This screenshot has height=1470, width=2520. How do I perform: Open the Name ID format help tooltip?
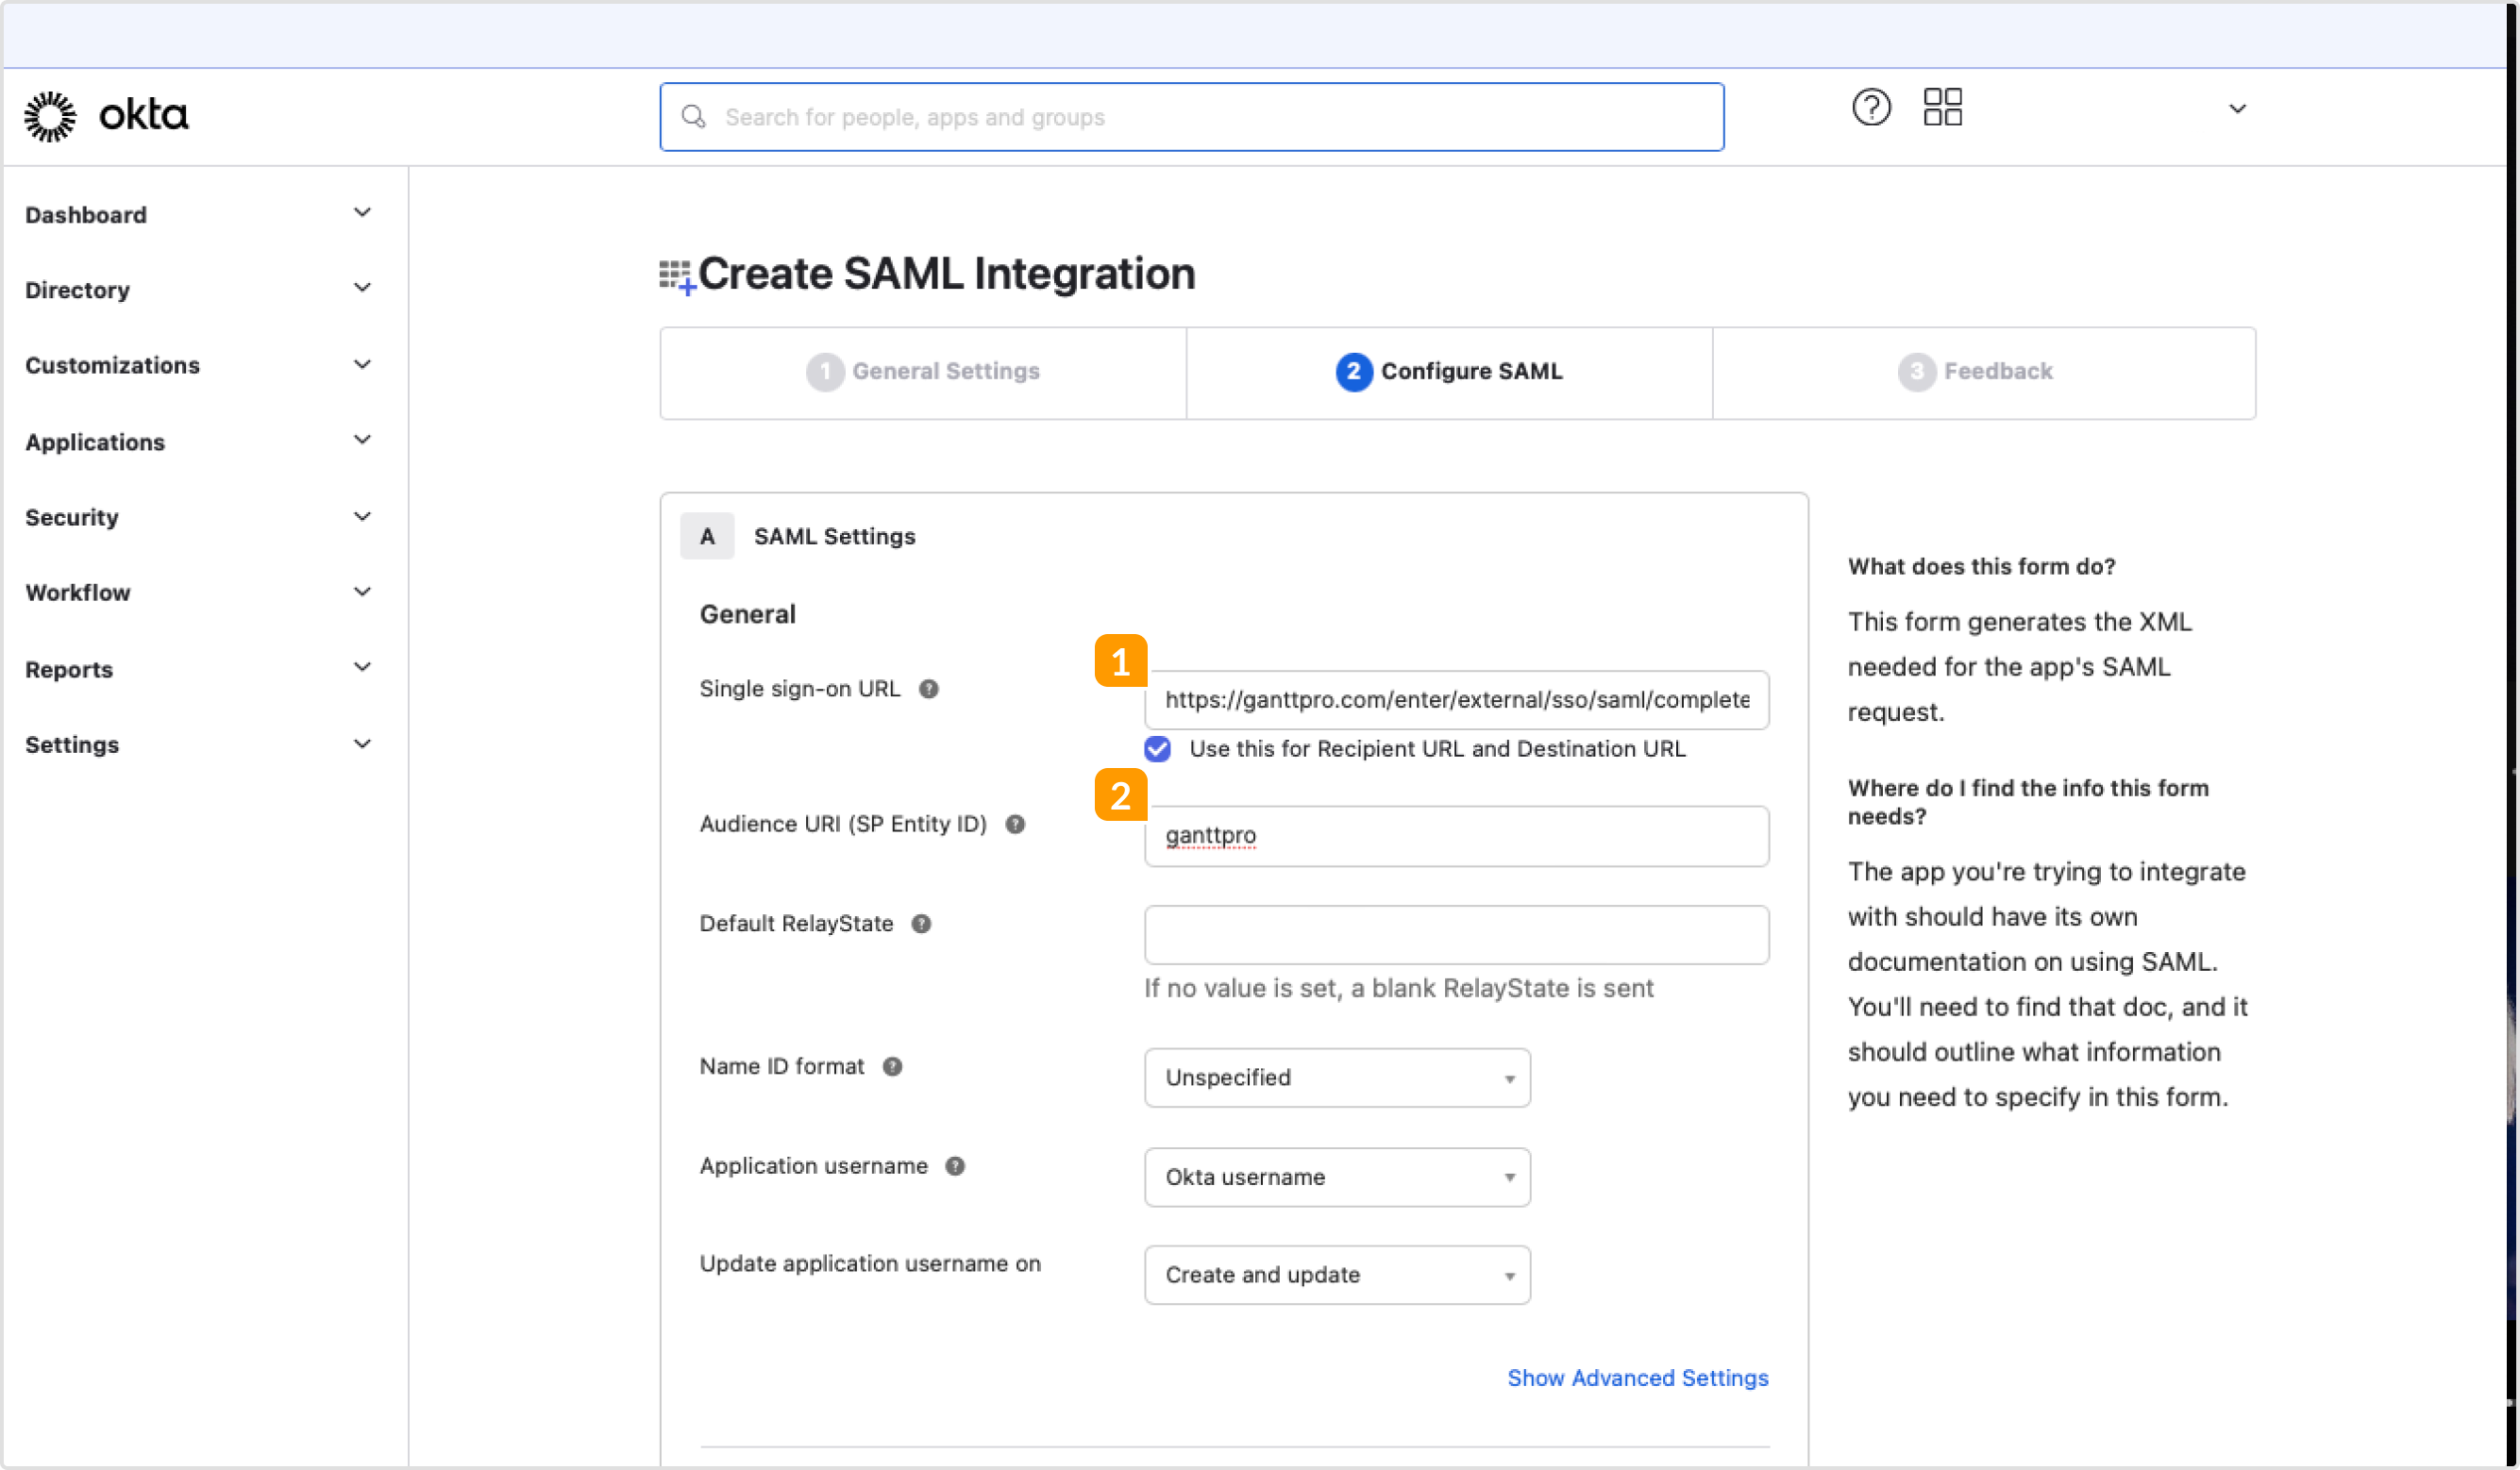(x=893, y=1067)
